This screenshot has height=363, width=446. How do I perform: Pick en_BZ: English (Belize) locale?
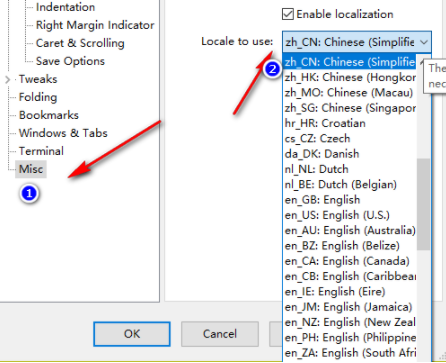coord(350,246)
